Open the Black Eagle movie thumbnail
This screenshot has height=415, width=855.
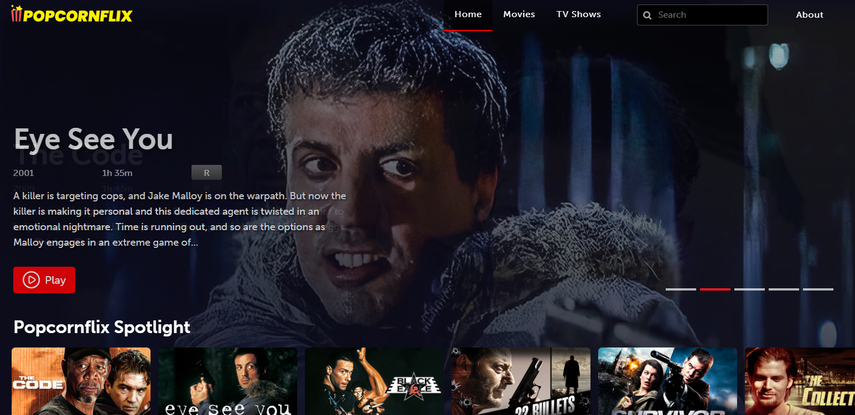point(375,381)
